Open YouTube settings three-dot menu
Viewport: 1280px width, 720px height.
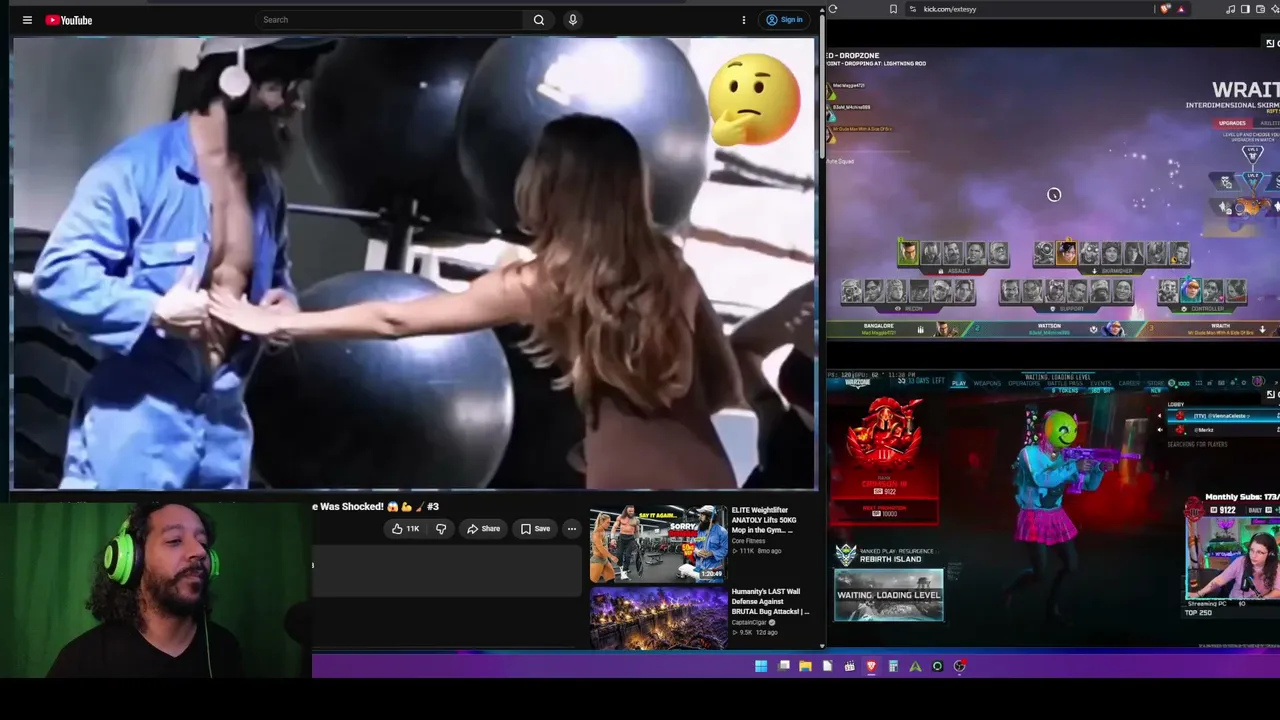(x=744, y=20)
